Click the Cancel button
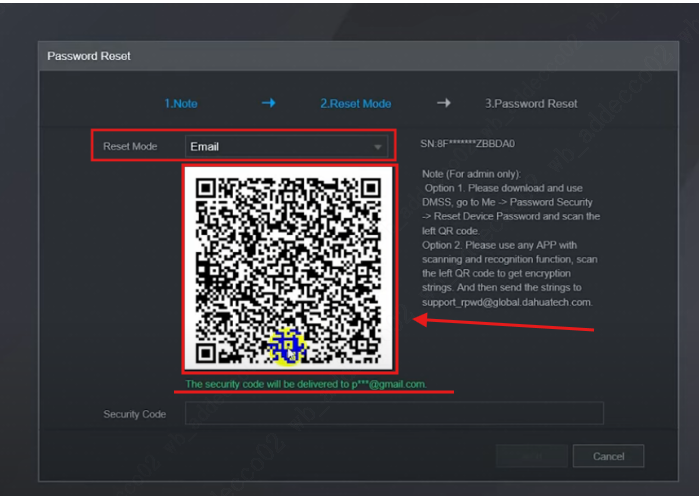 click(608, 456)
